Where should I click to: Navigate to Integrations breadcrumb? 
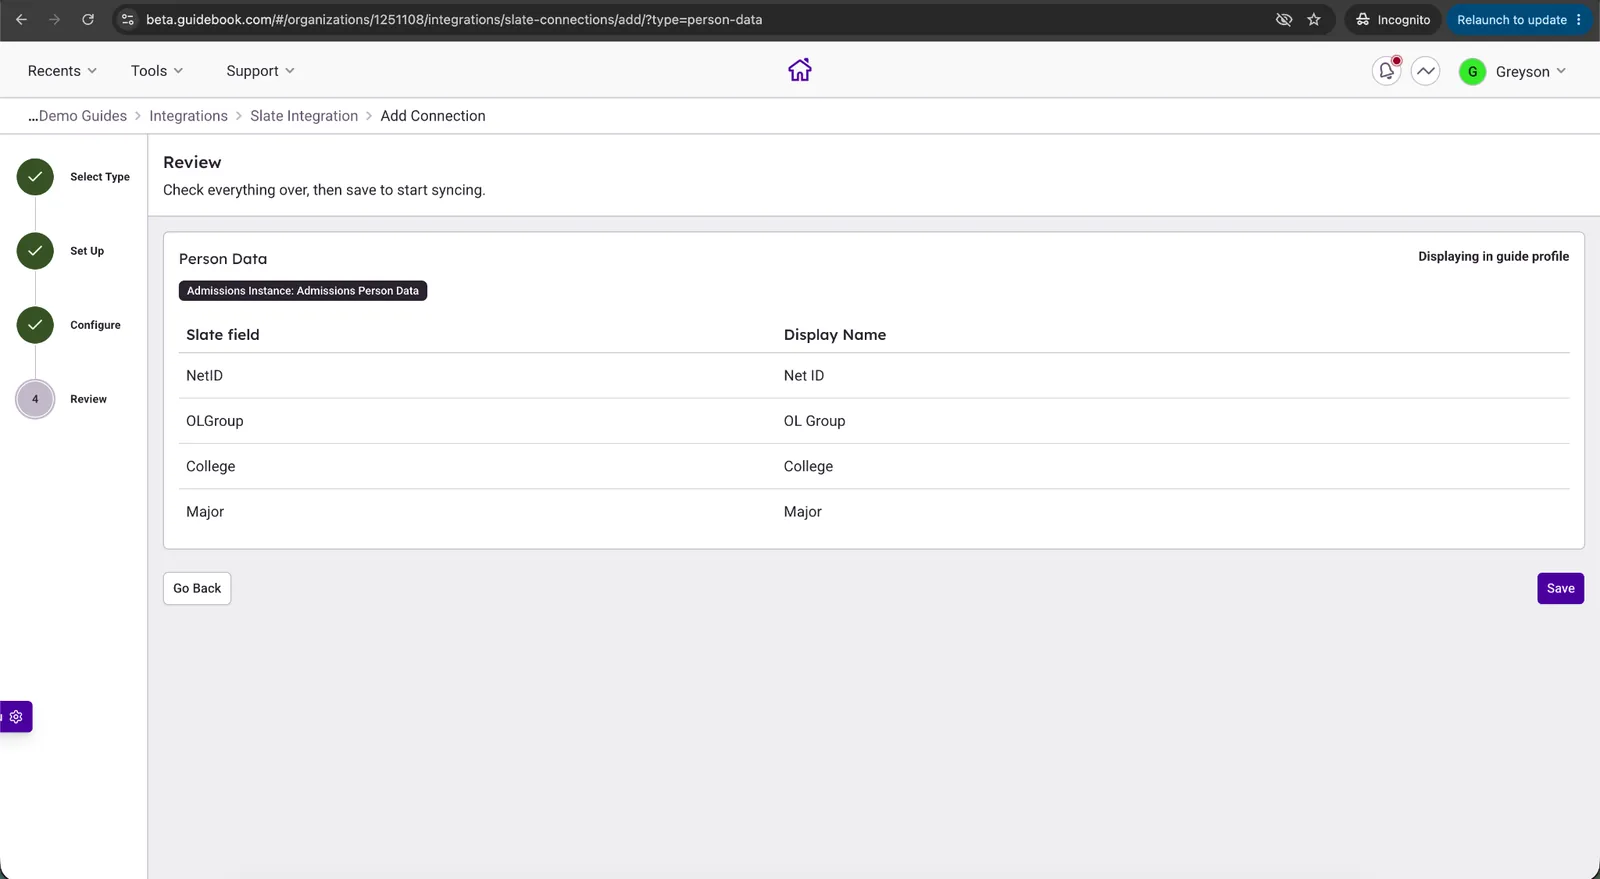(x=188, y=116)
